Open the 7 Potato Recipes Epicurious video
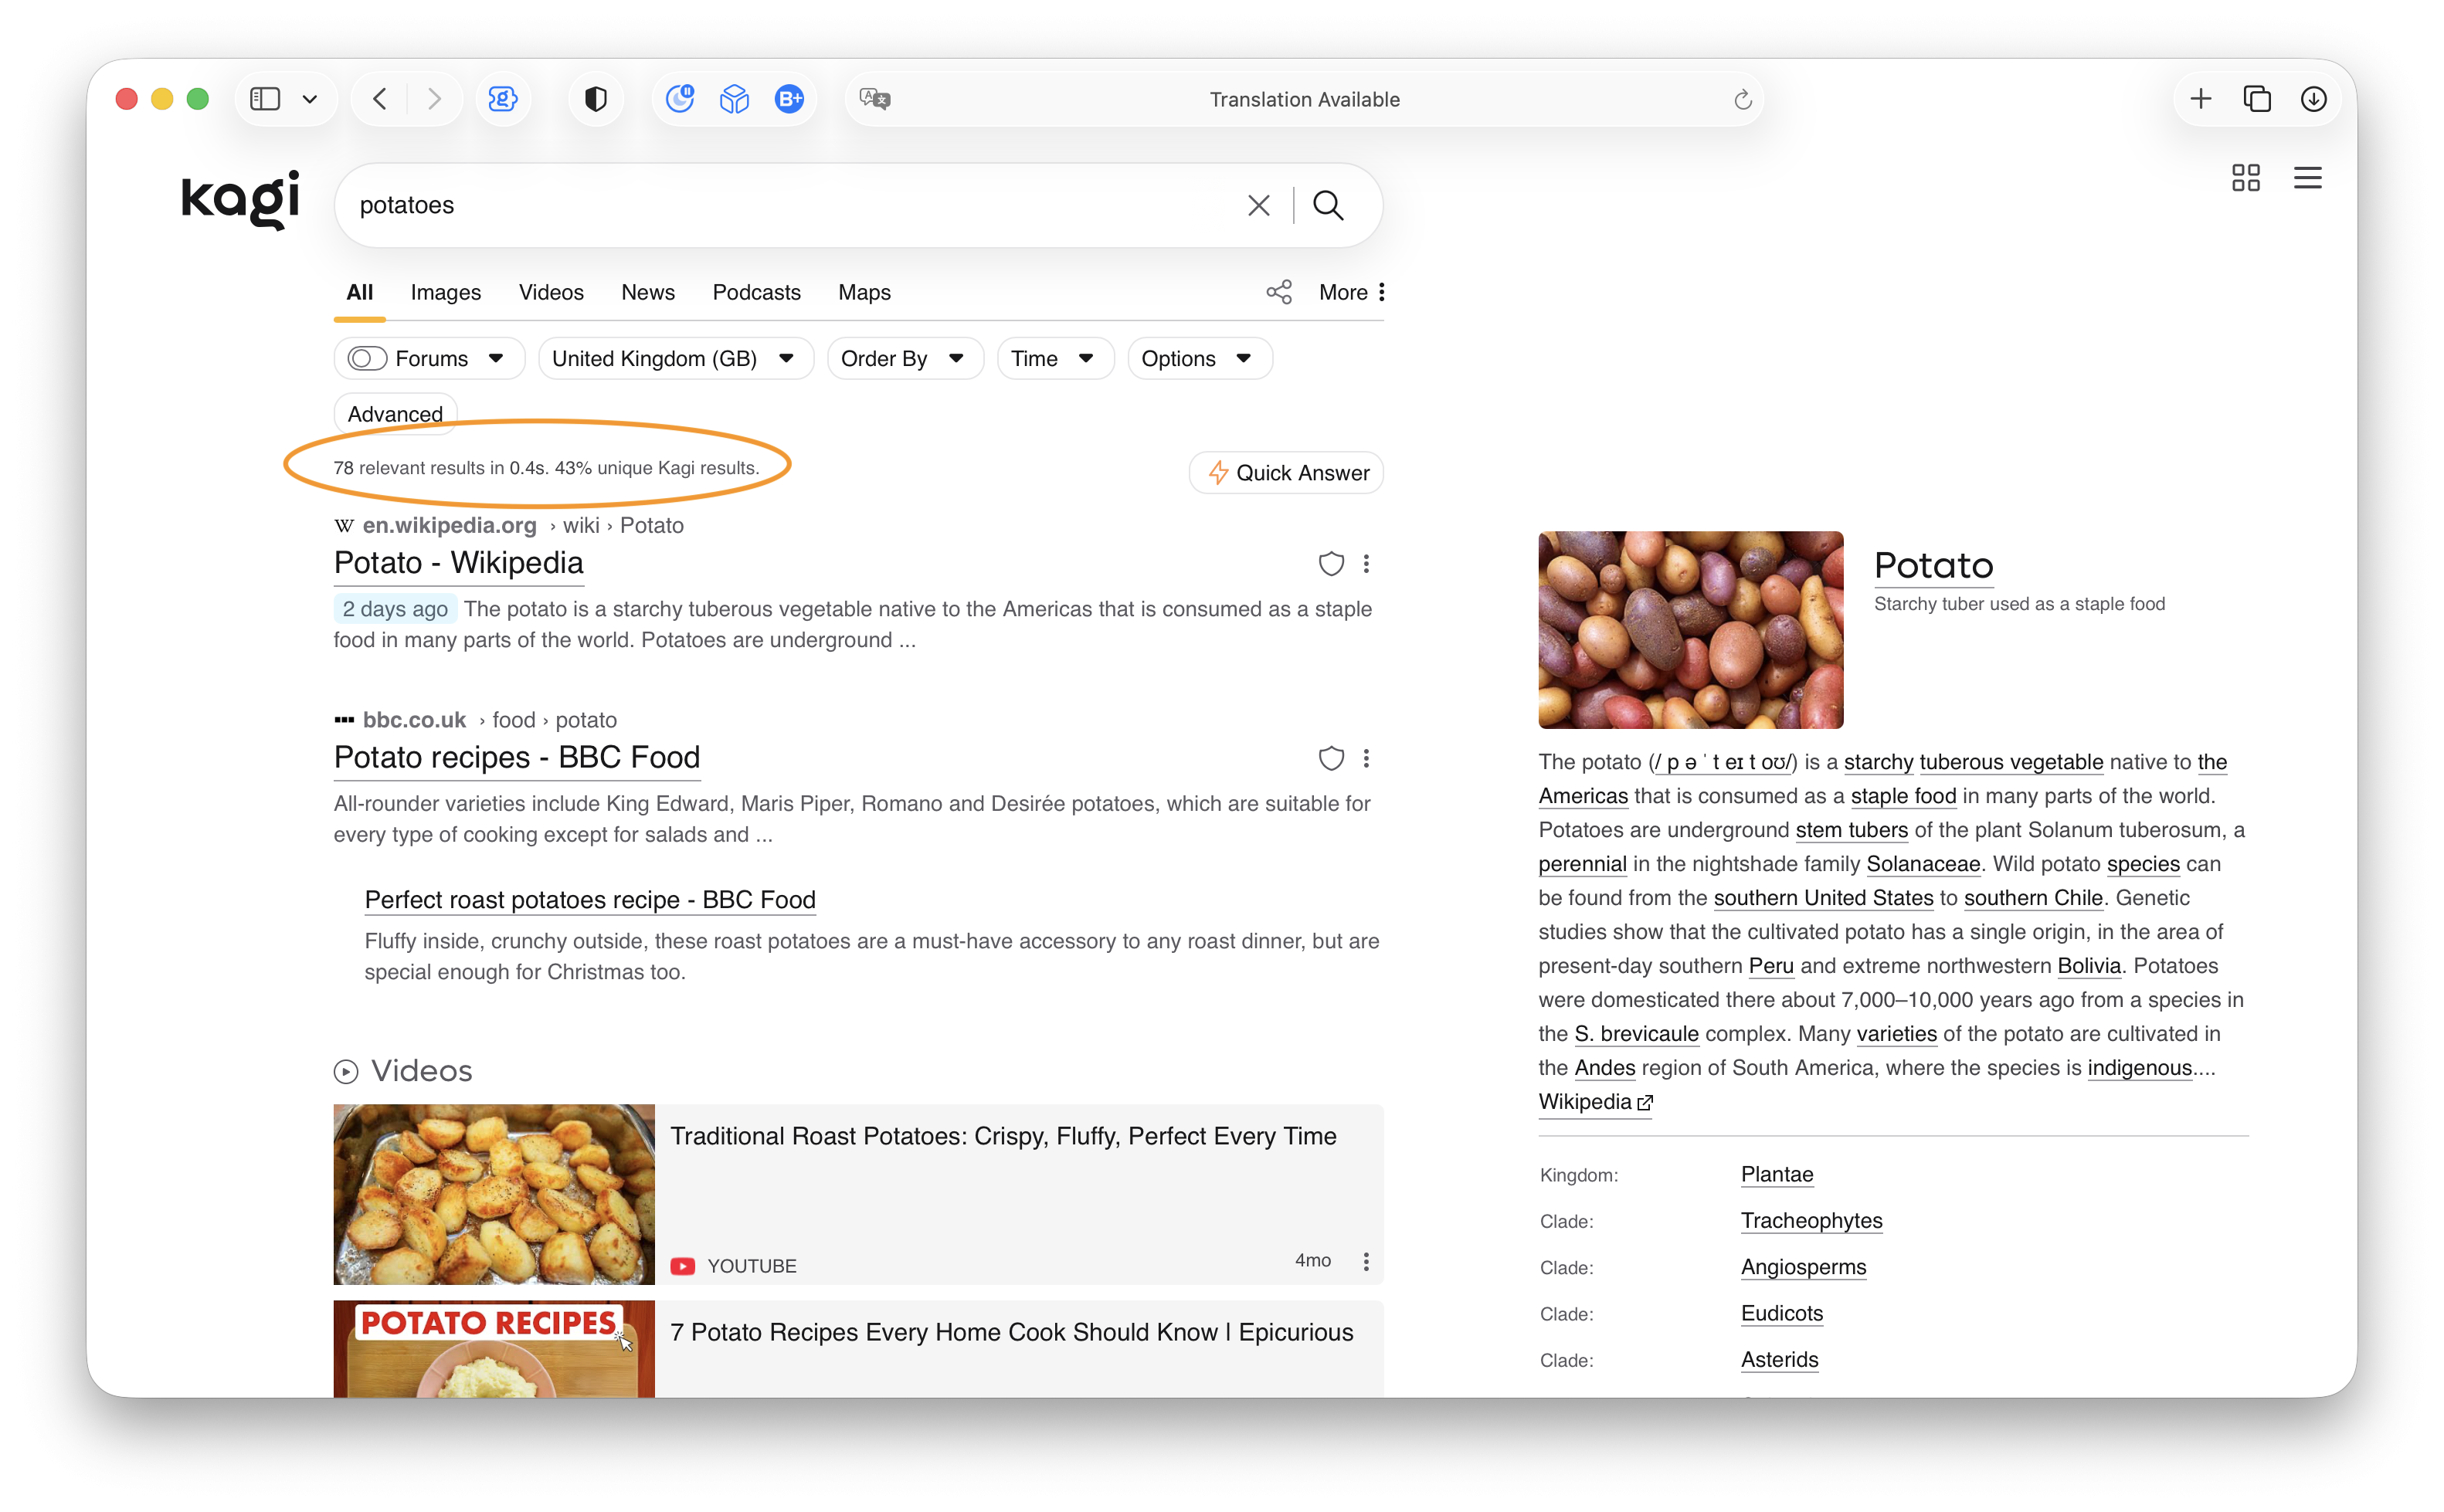Viewport: 2444px width, 1512px height. point(1011,1332)
